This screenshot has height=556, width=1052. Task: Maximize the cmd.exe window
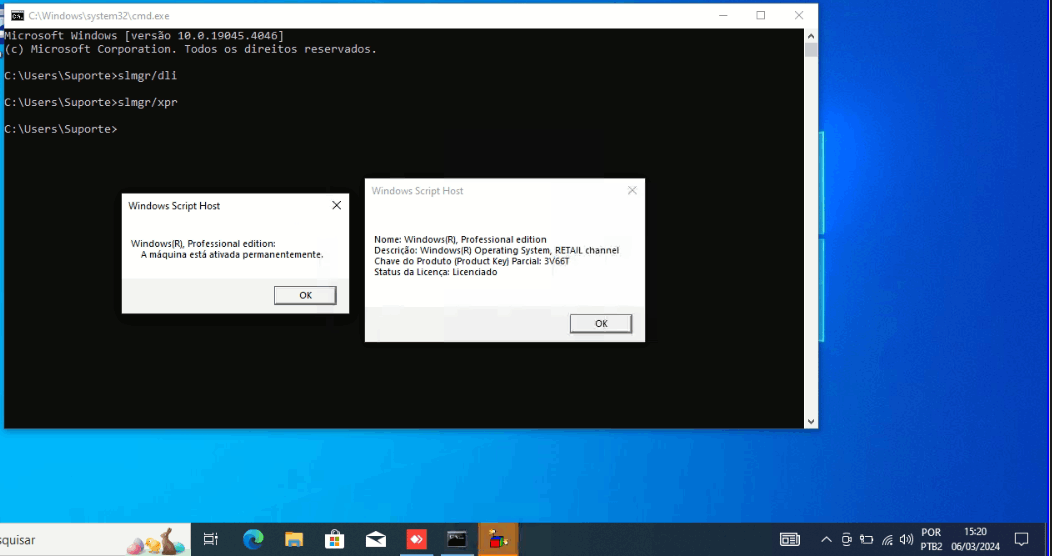pyautogui.click(x=761, y=15)
